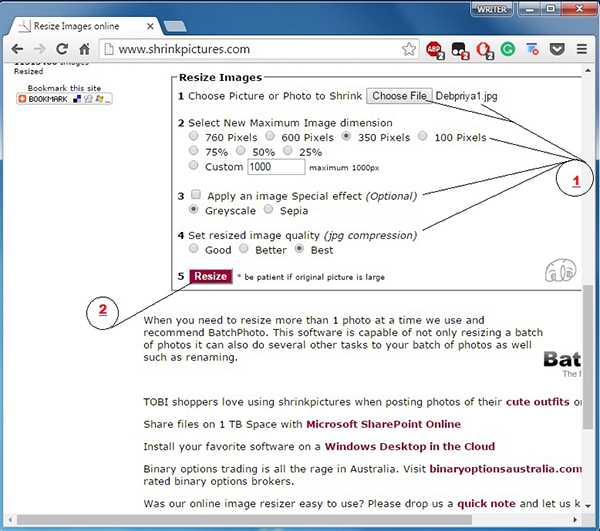The height and width of the screenshot is (531, 600).
Task: Select the Resize Images online tab
Action: pyautogui.click(x=82, y=26)
